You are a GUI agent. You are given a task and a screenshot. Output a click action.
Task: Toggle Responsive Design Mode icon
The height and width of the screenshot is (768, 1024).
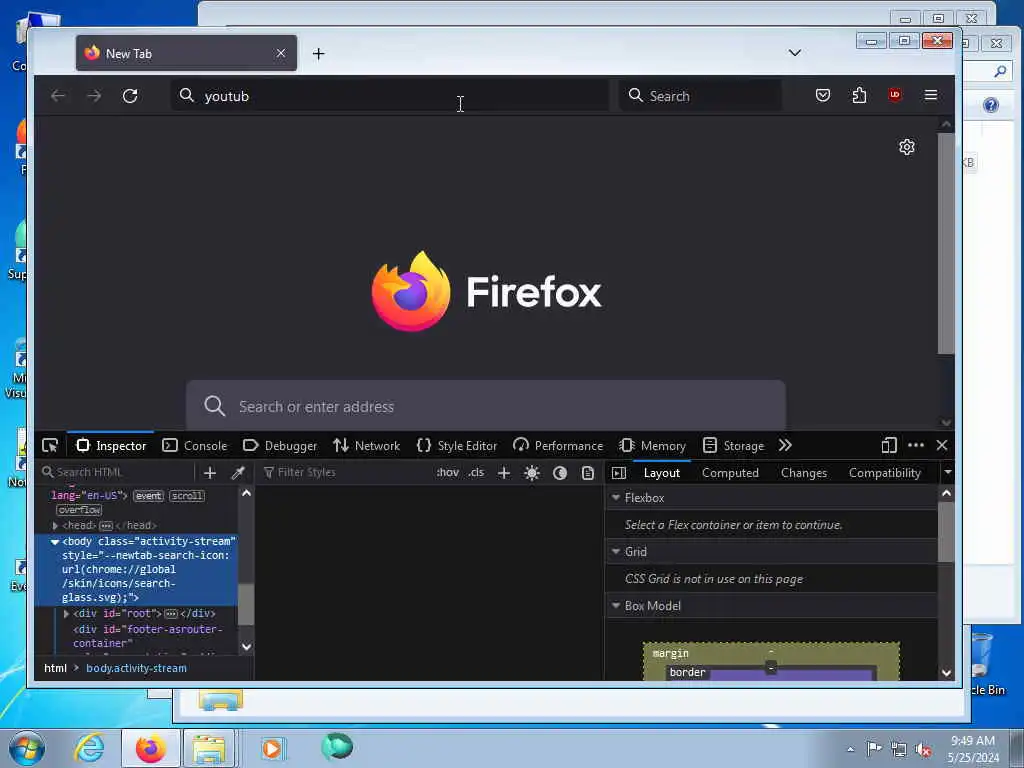click(x=889, y=445)
